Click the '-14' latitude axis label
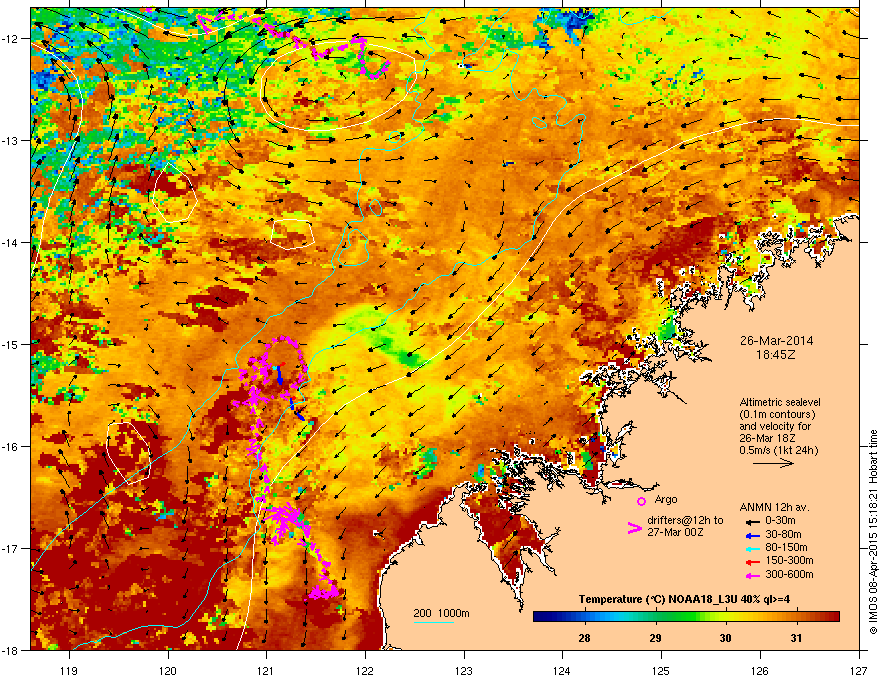This screenshot has width=880, height=680. point(10,243)
